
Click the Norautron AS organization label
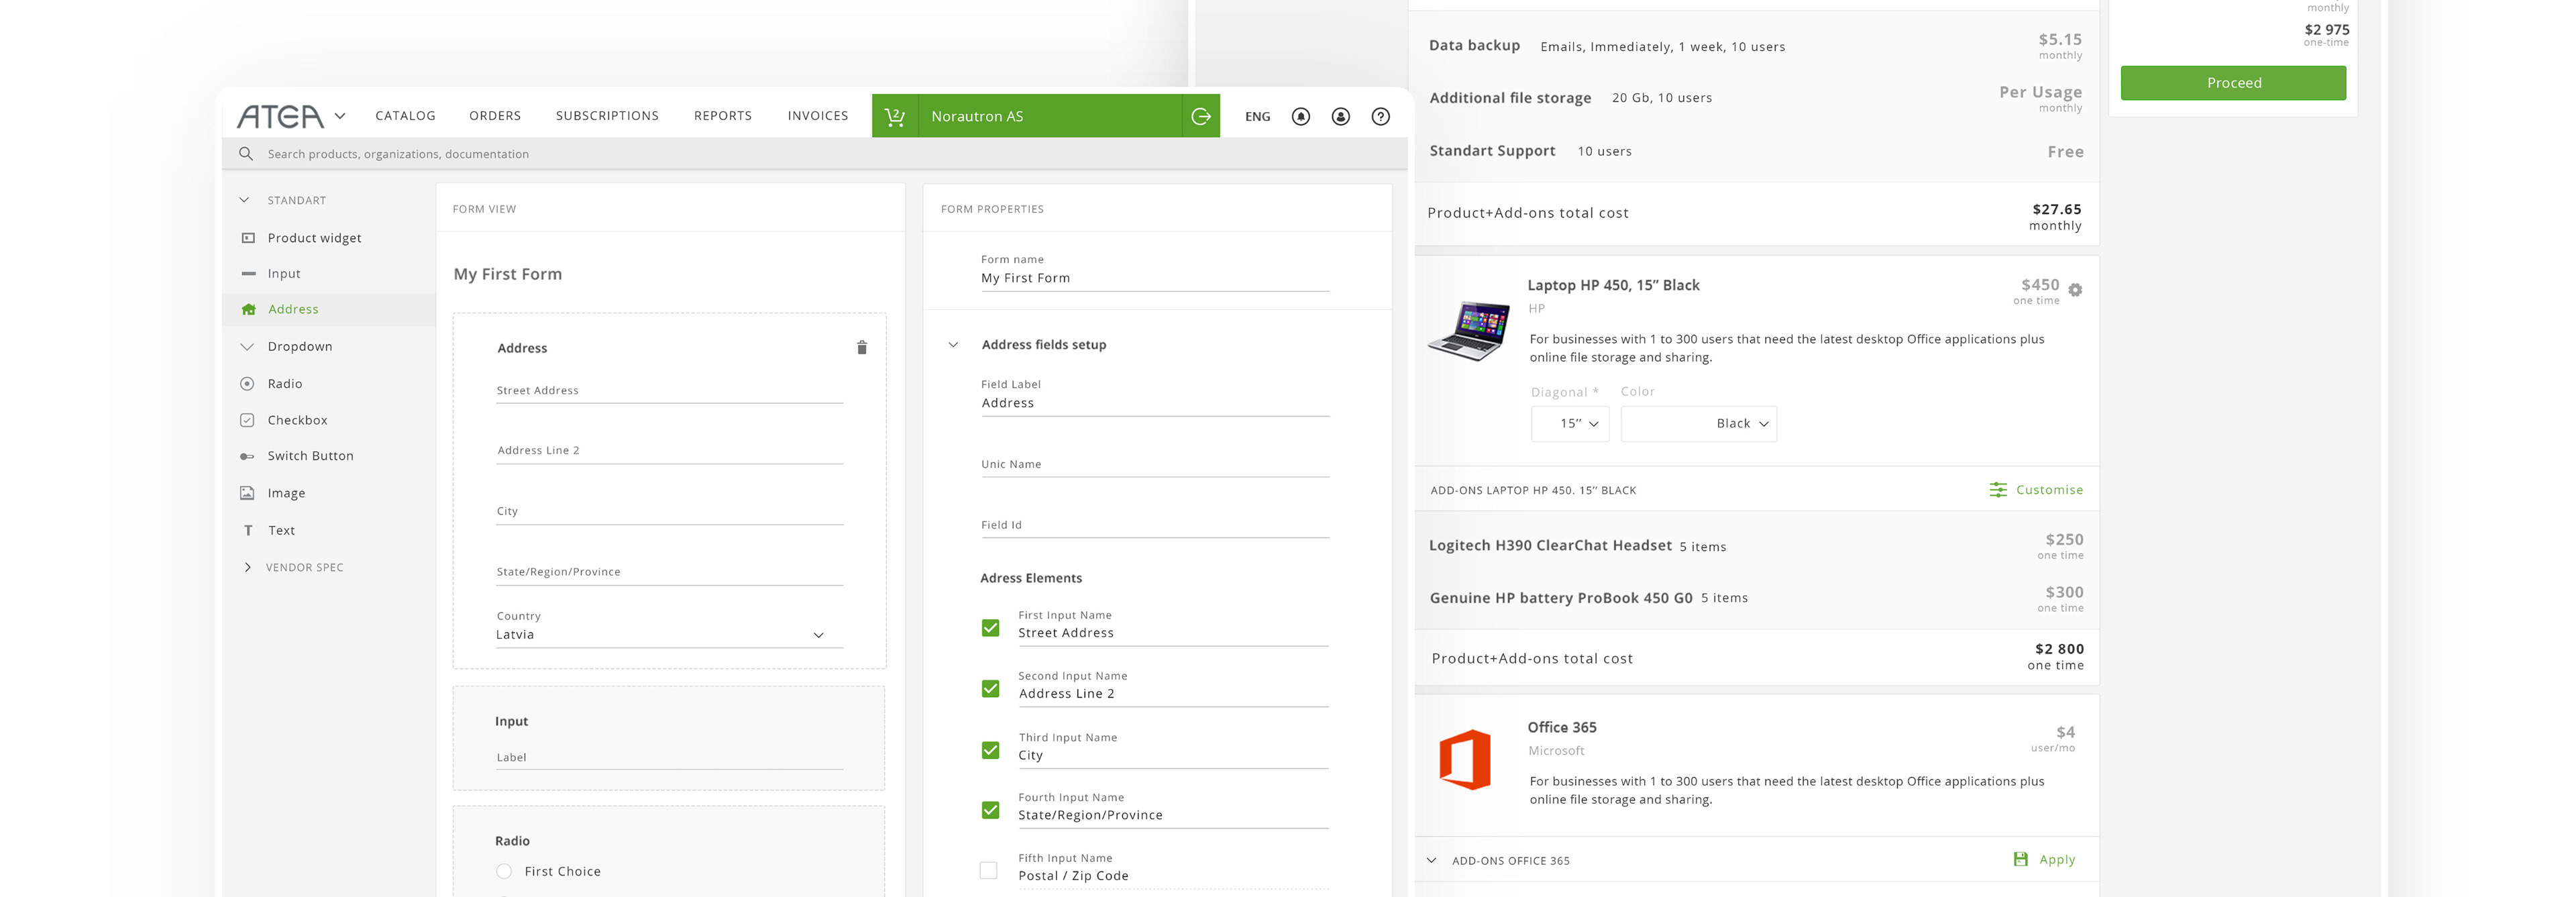(x=977, y=117)
